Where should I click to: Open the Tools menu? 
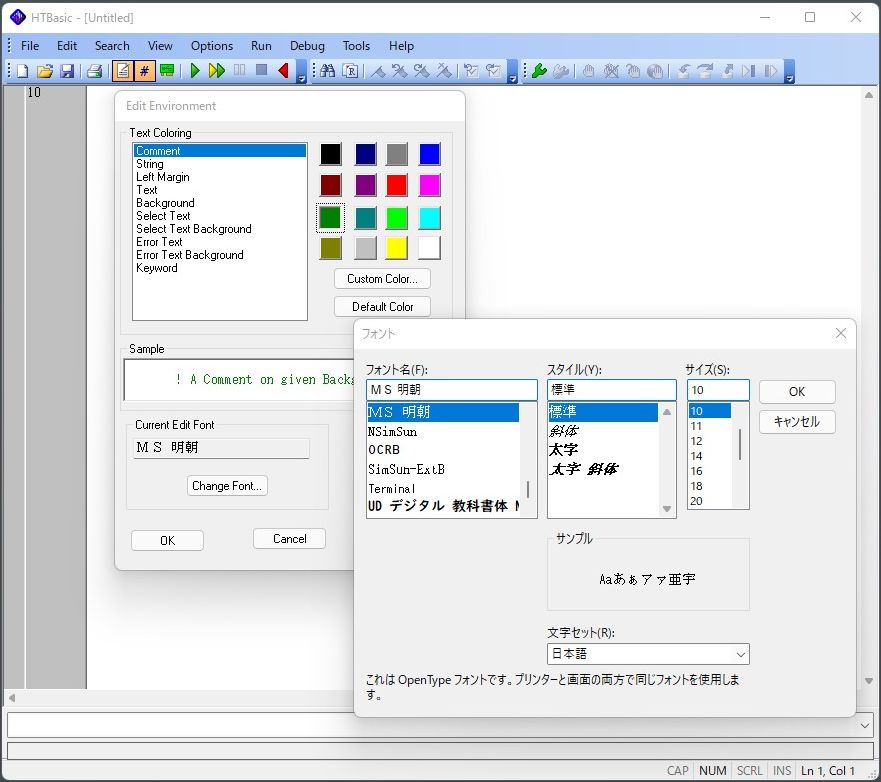point(356,46)
